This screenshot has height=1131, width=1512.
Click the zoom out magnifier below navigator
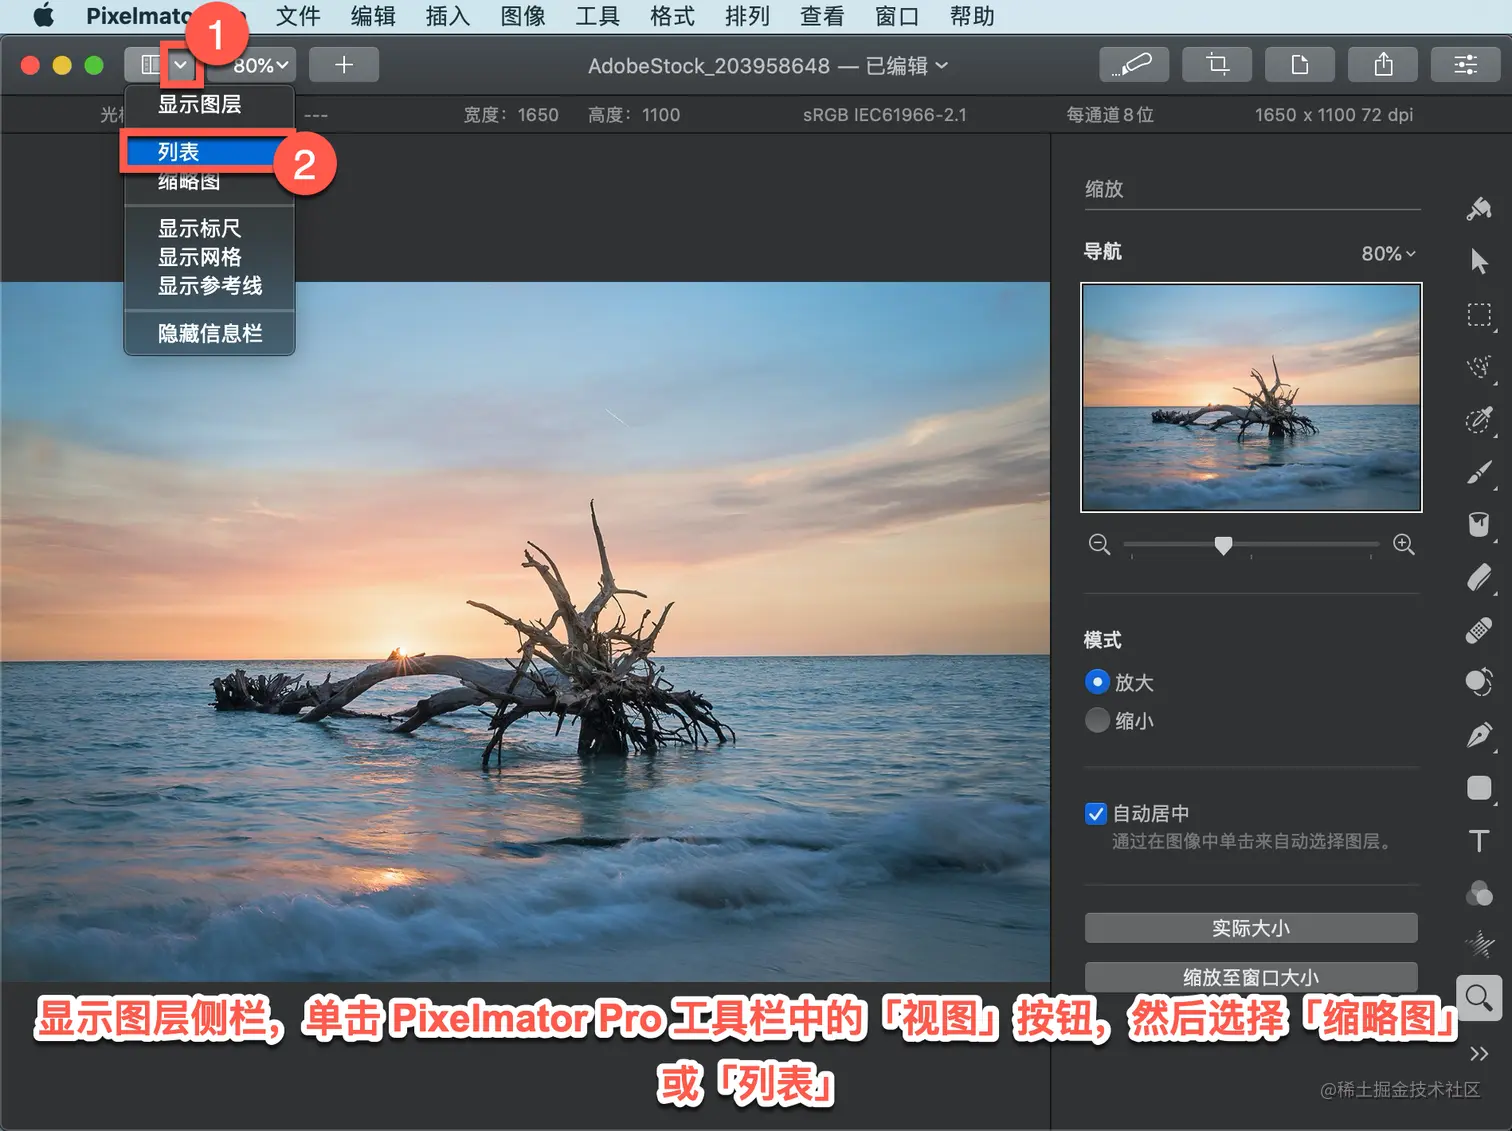(x=1099, y=545)
